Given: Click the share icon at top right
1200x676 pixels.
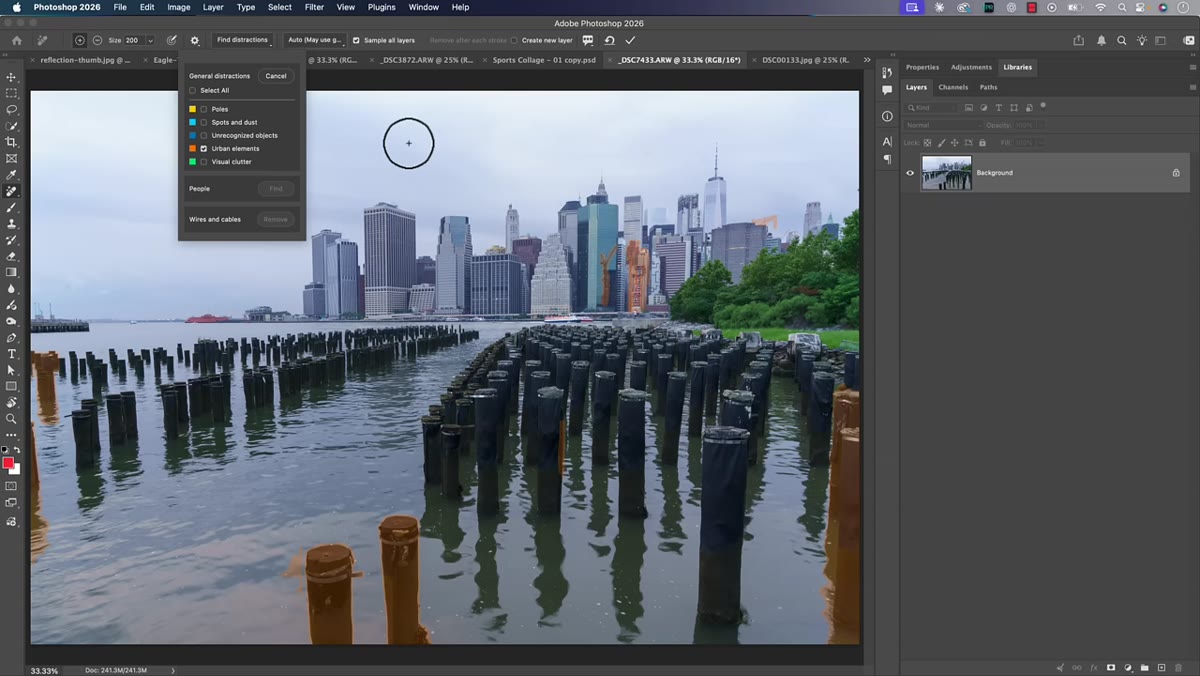Looking at the screenshot, I should (1079, 40).
